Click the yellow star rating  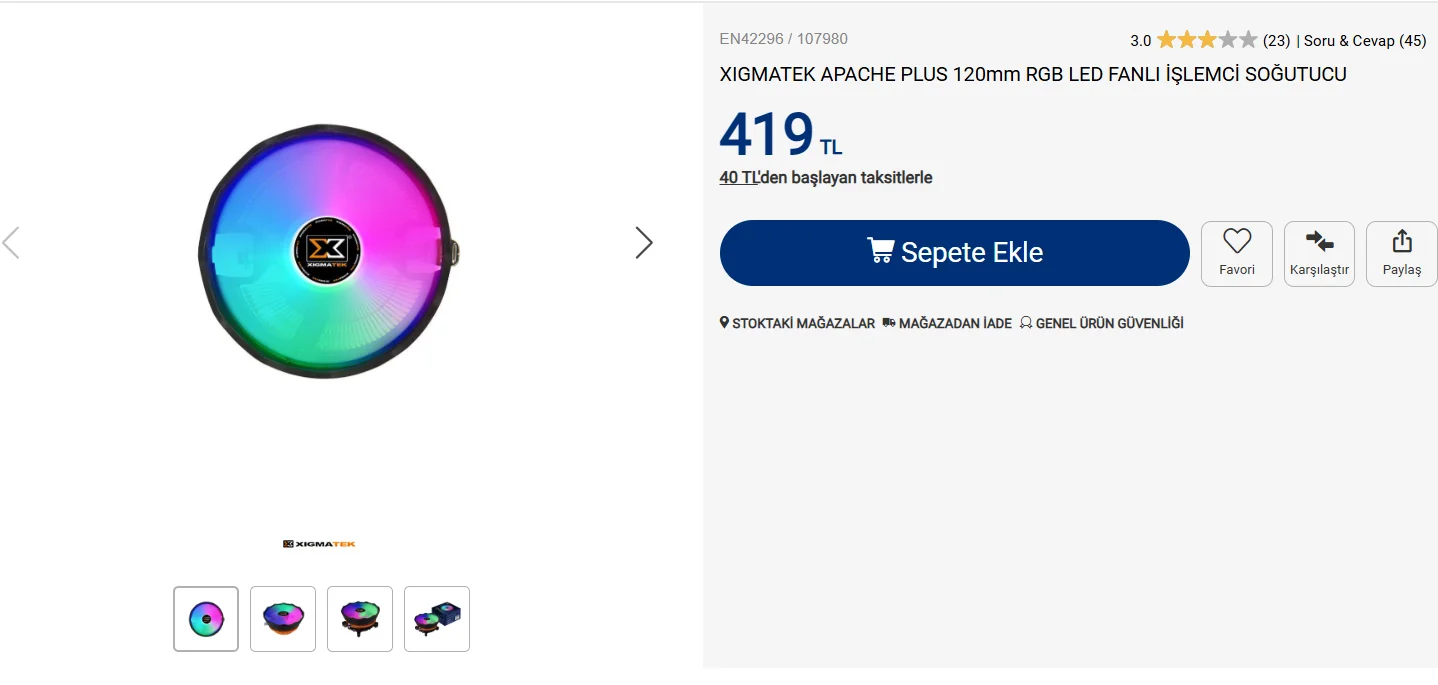[1206, 41]
